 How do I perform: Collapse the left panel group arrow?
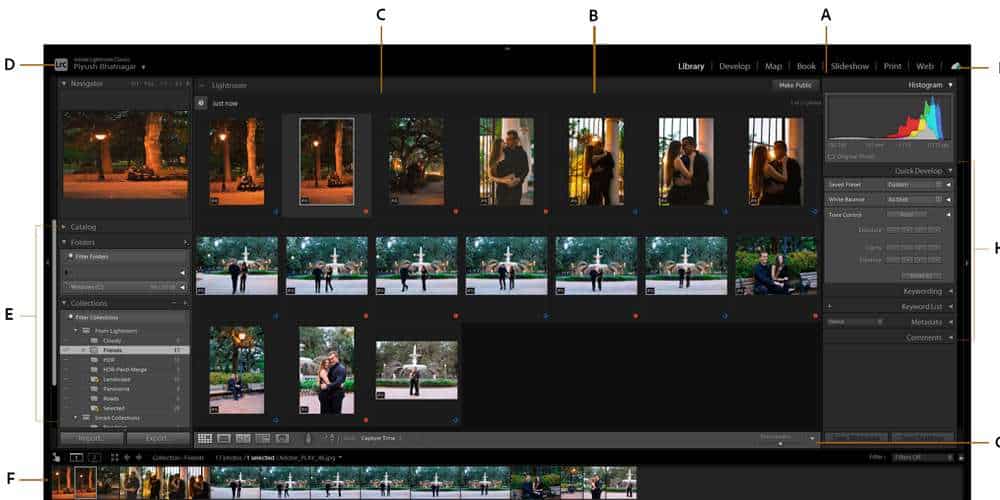(48, 261)
